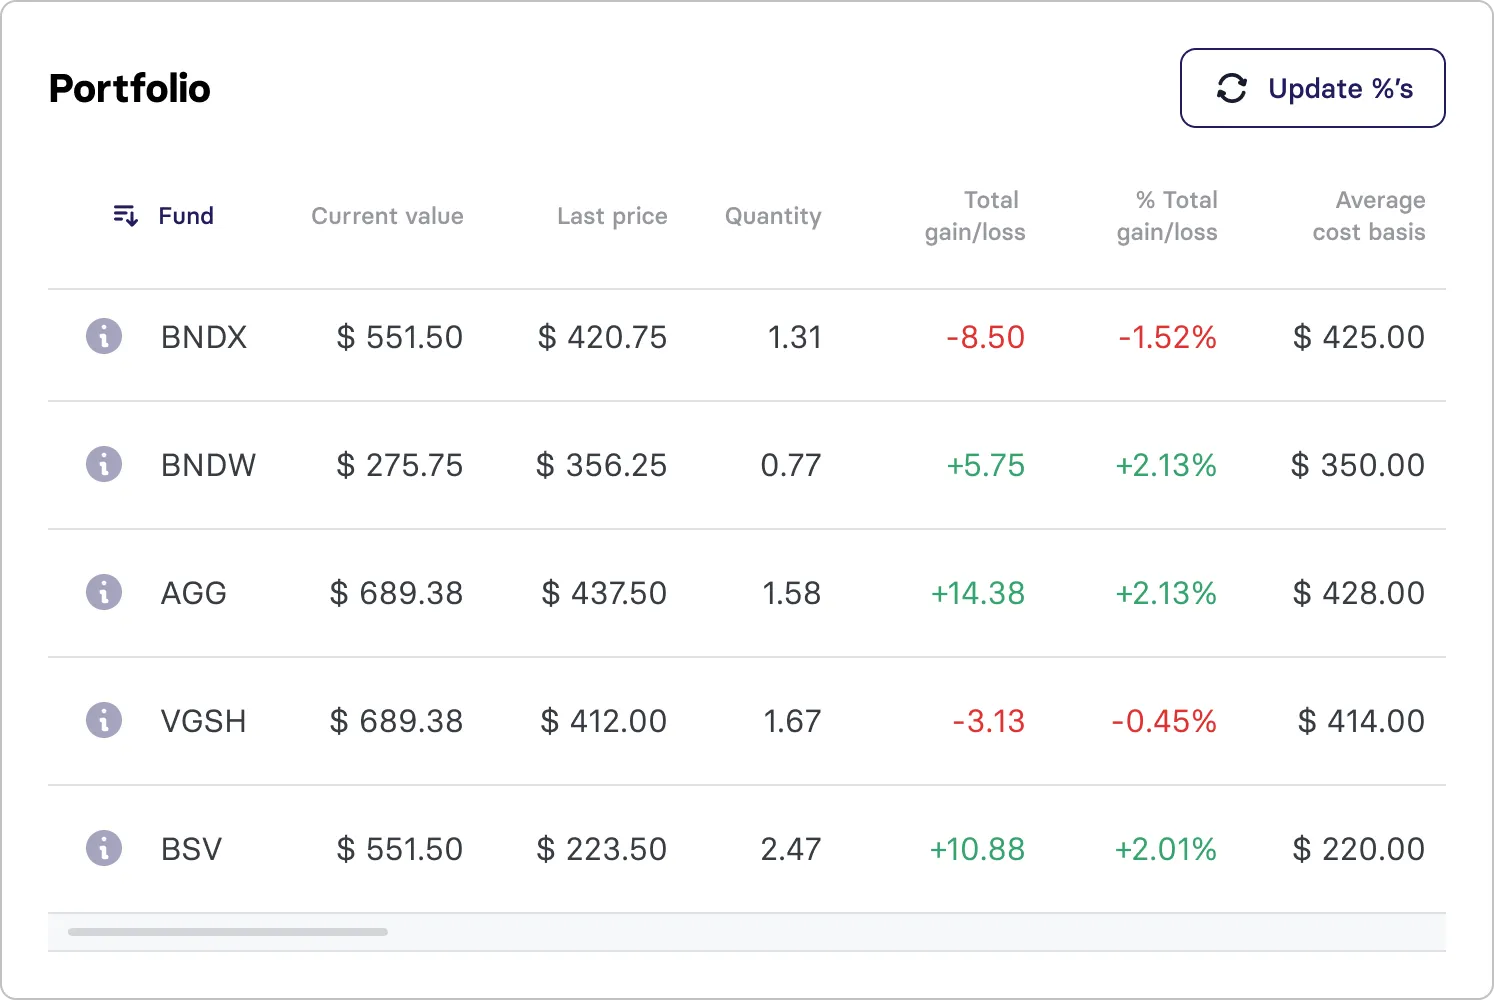The height and width of the screenshot is (1000, 1494).
Task: Click the Average cost basis header
Action: pyautogui.click(x=1369, y=216)
